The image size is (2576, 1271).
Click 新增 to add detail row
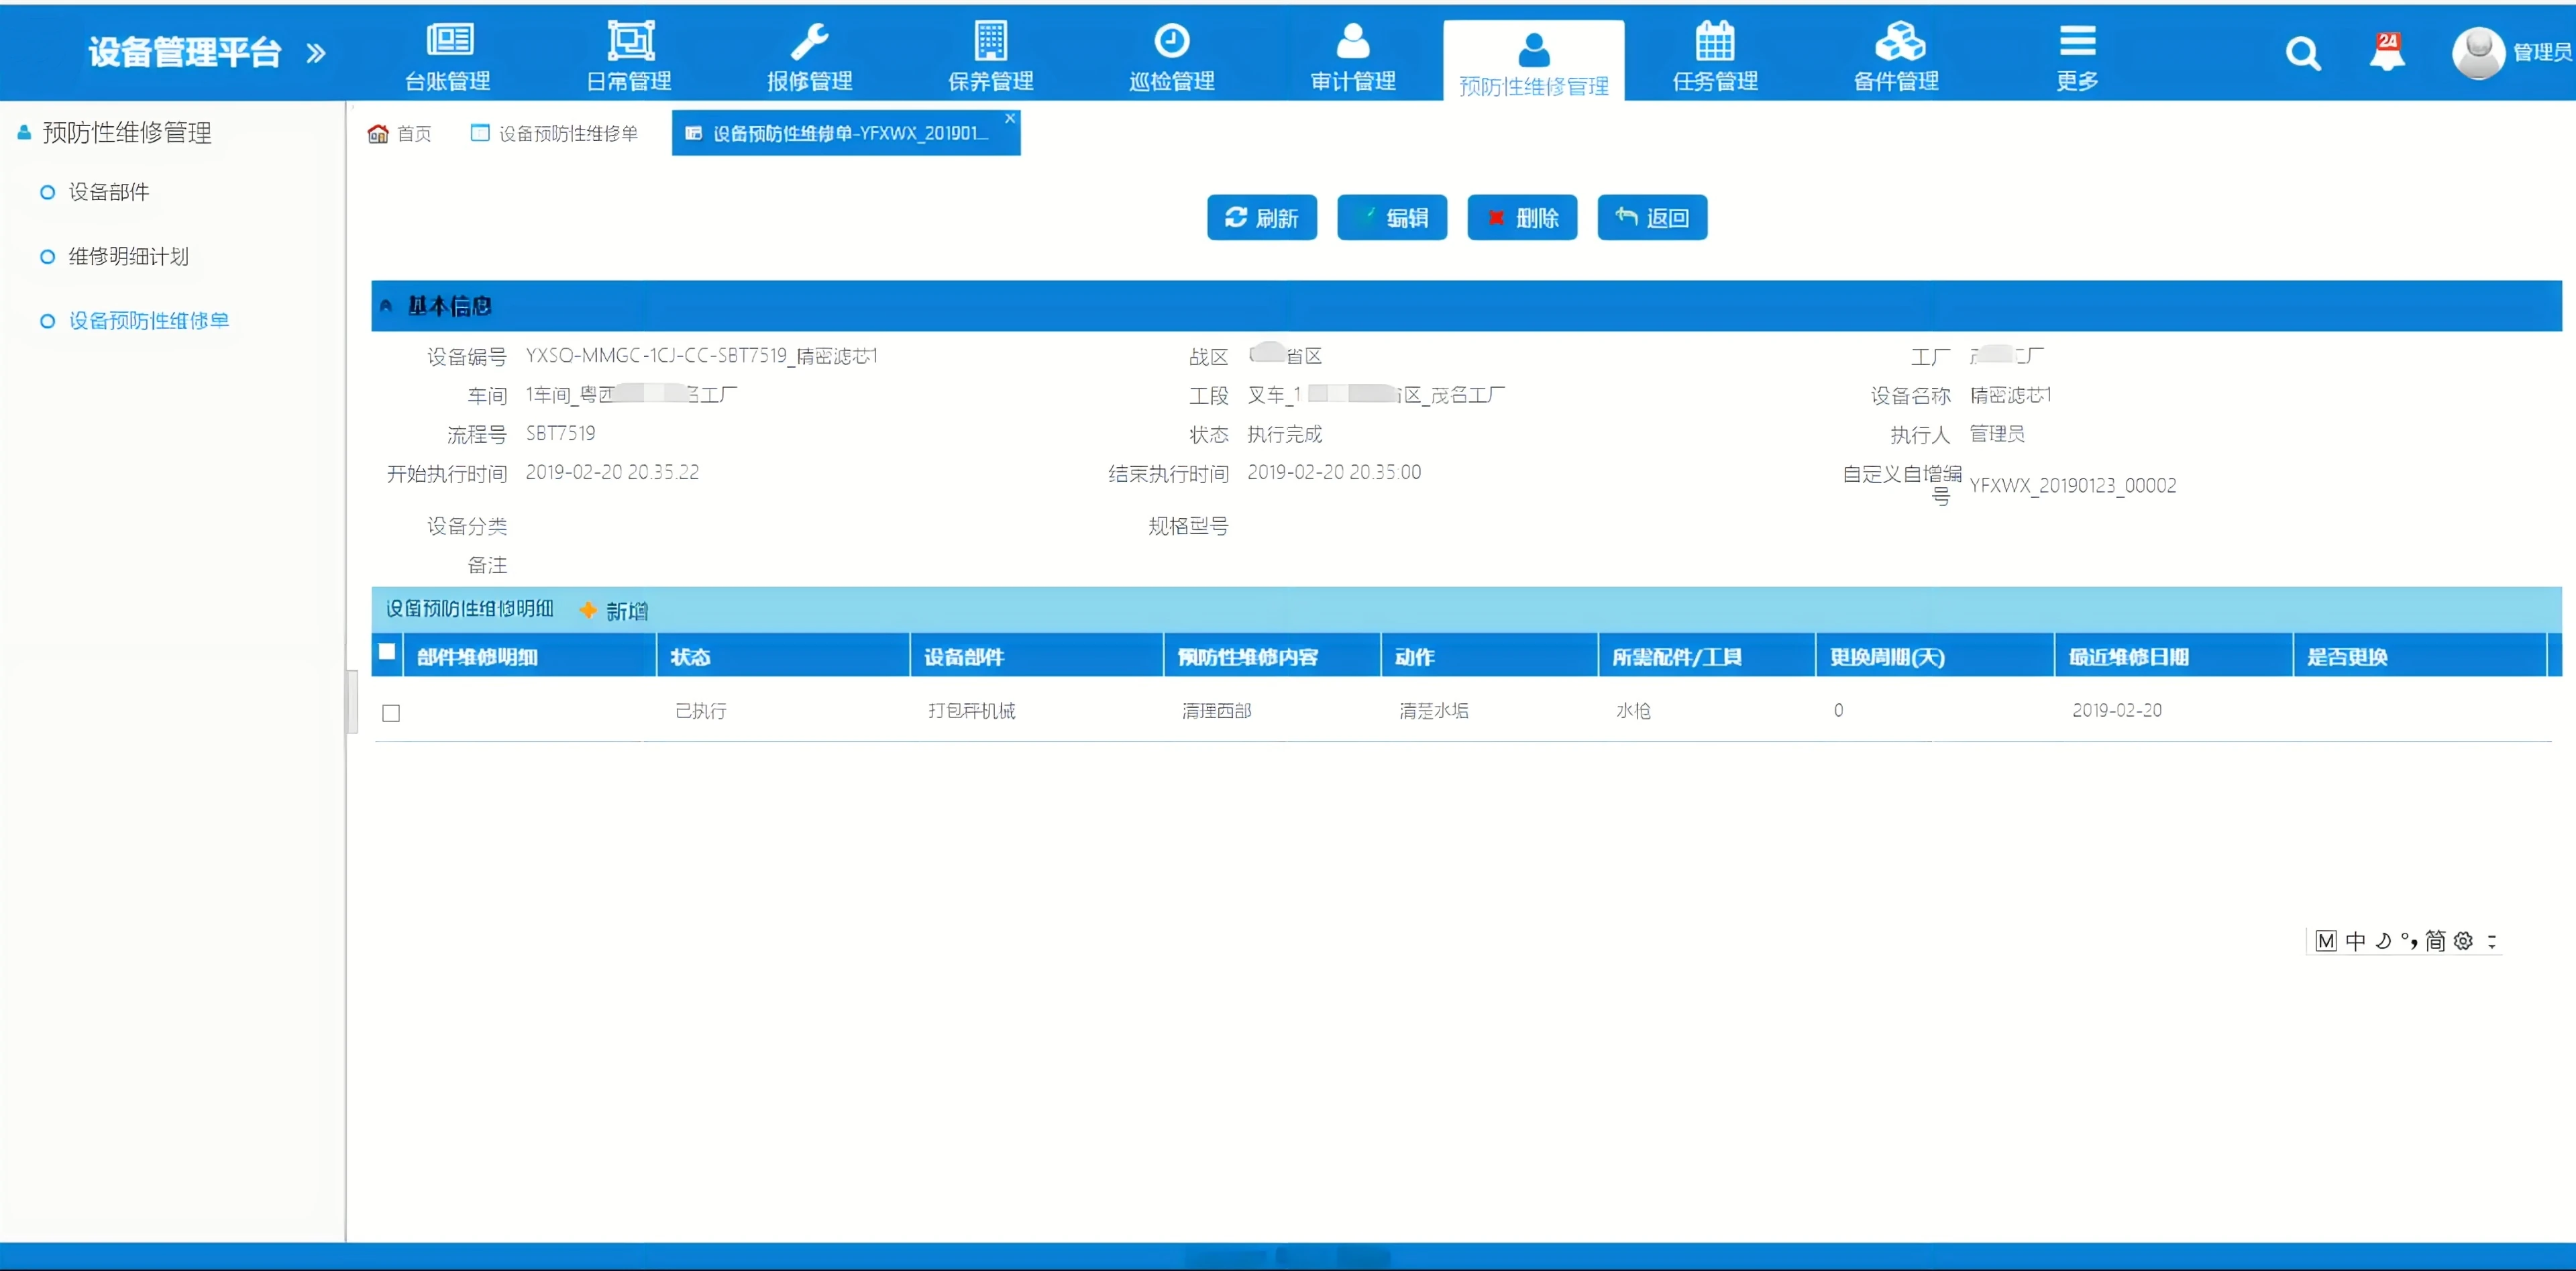point(614,610)
